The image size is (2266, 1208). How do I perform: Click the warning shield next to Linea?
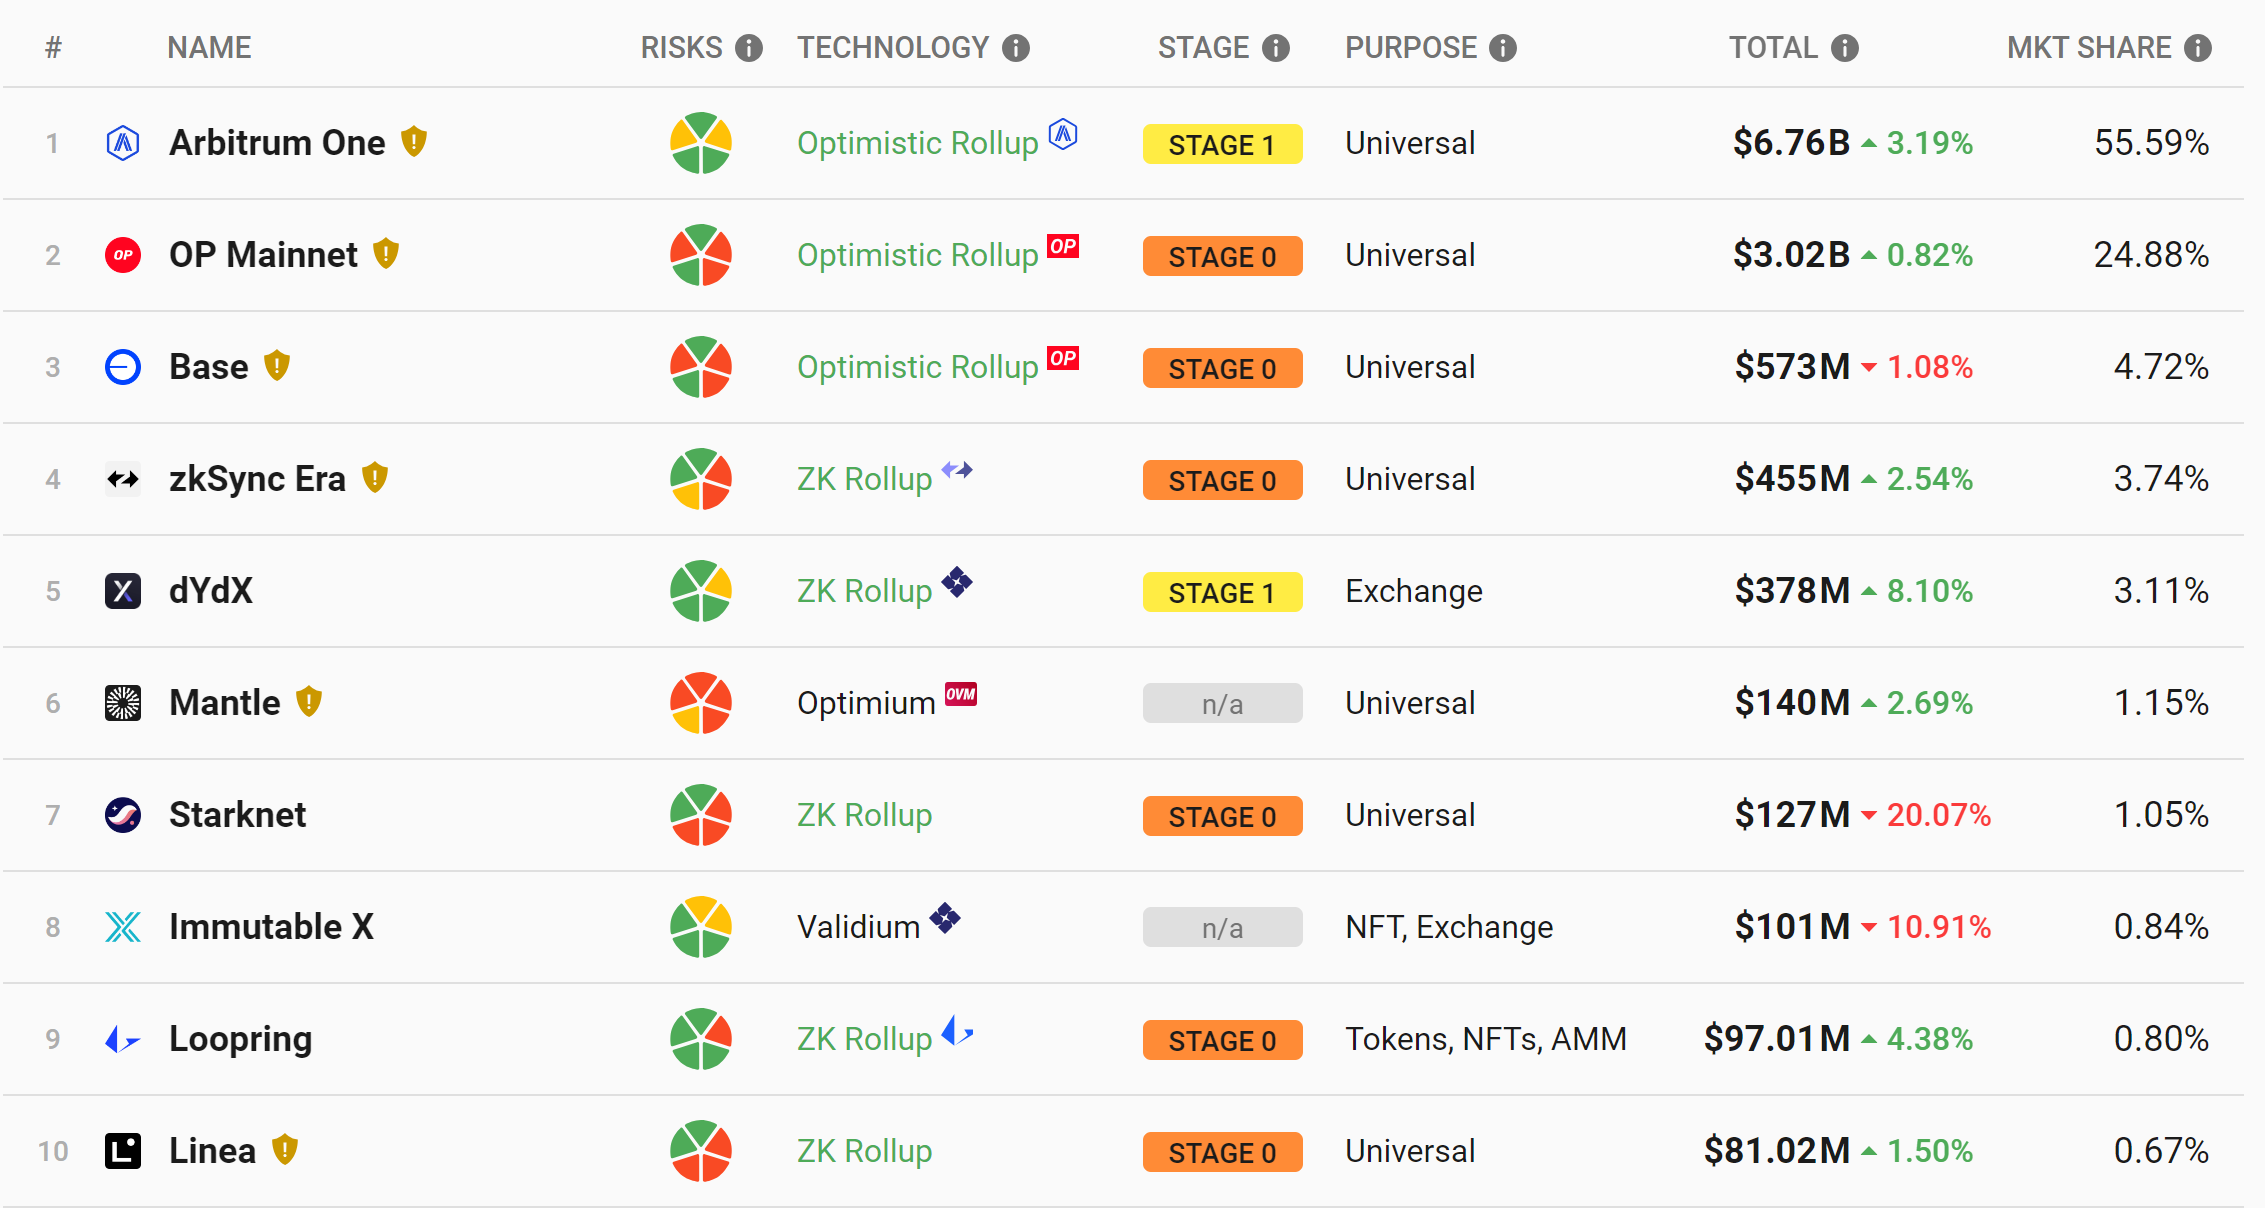pos(285,1150)
